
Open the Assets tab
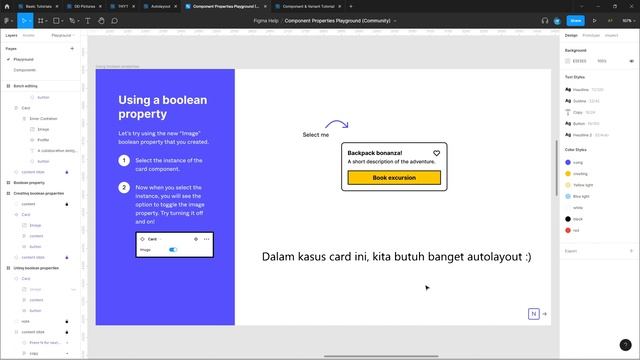(x=29, y=36)
